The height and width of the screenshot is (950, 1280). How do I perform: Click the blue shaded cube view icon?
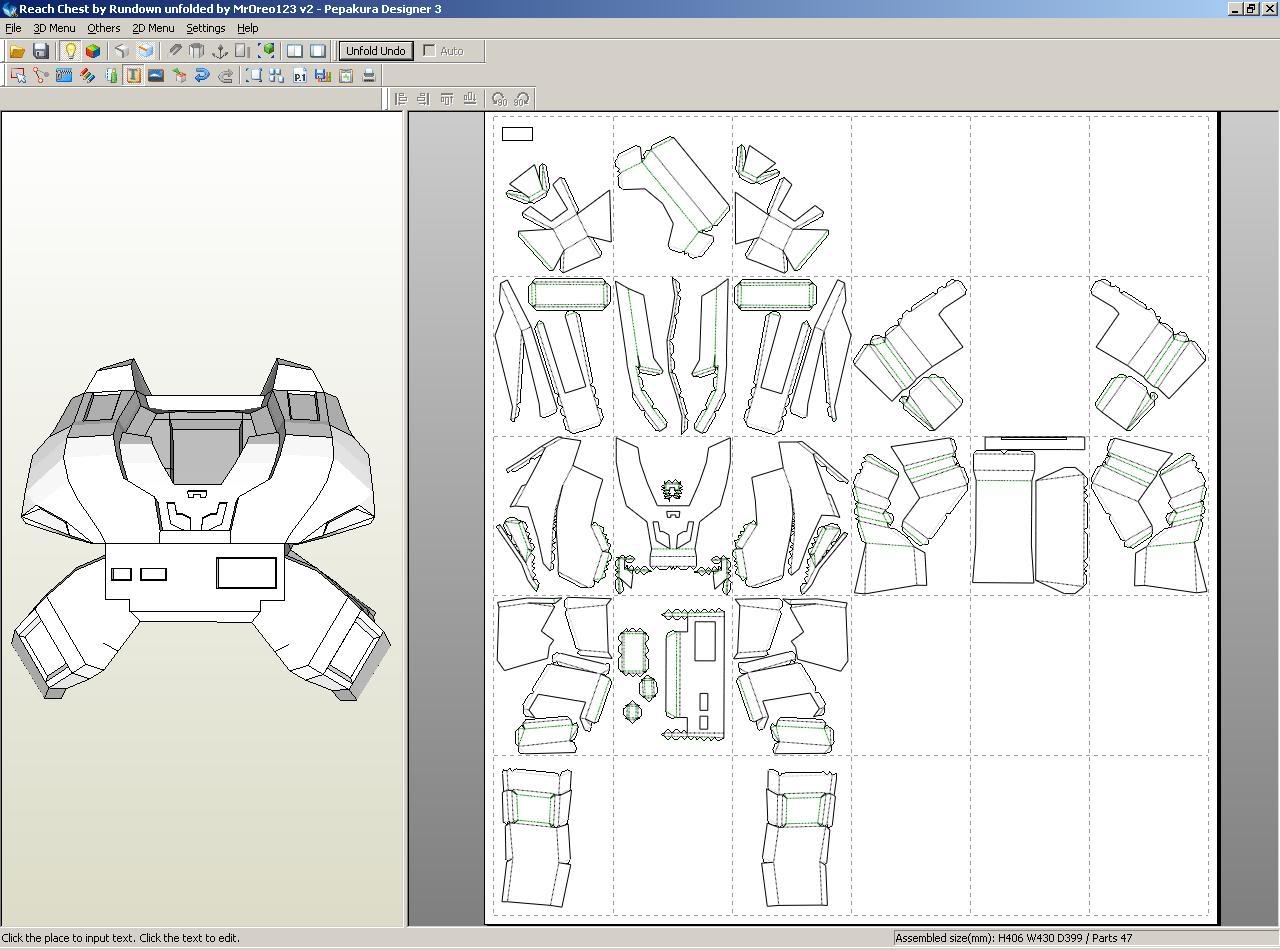point(145,51)
